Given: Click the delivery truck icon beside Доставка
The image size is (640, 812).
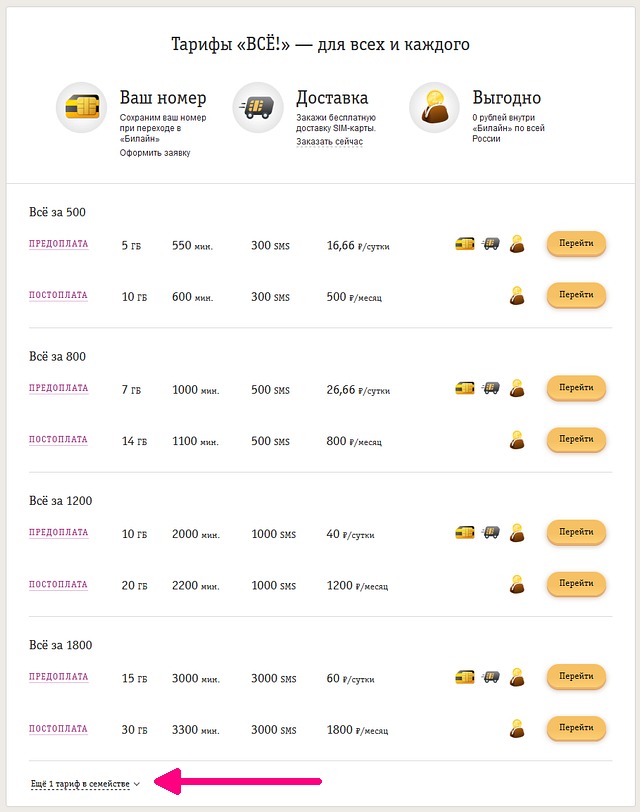Looking at the screenshot, I should click(x=258, y=107).
